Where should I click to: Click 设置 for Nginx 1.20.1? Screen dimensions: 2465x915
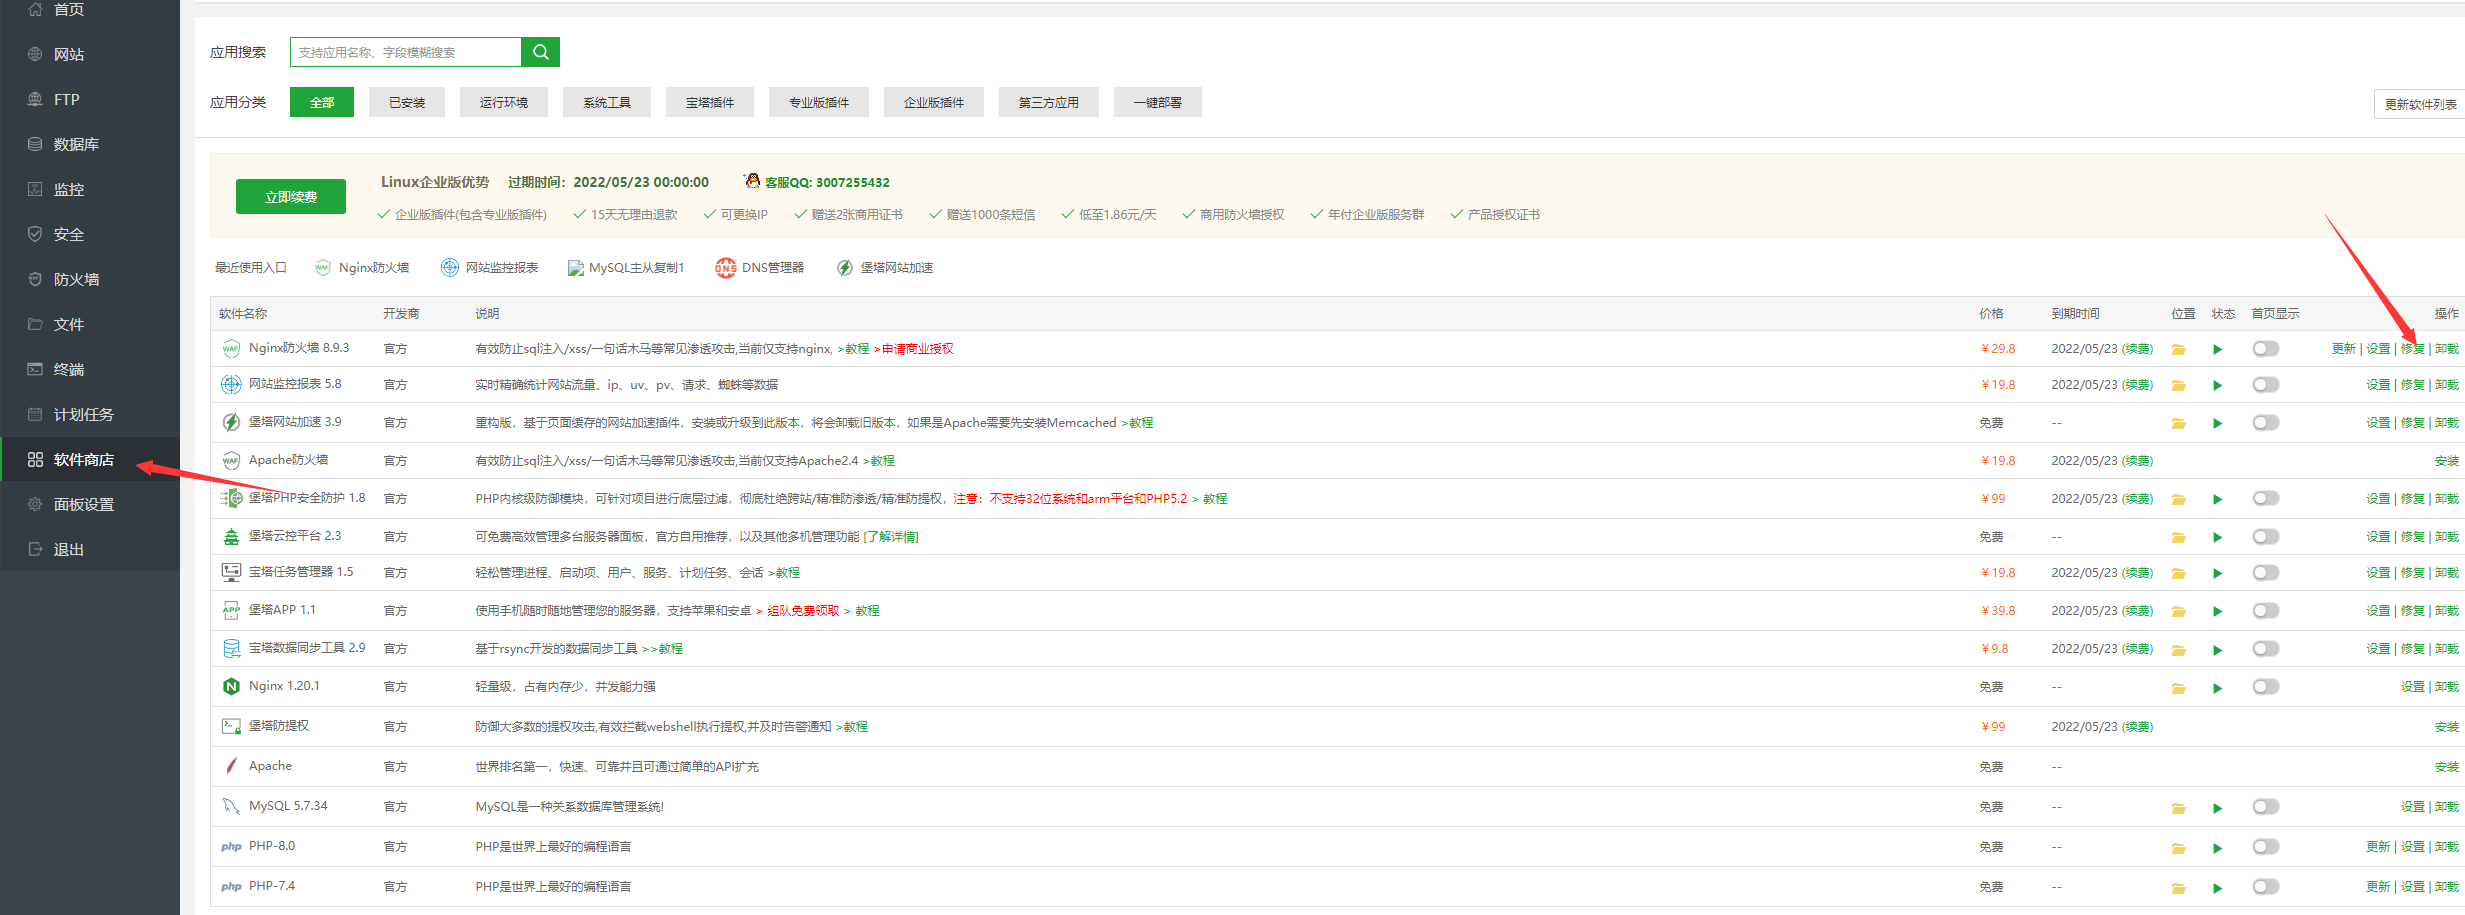pos(2412,687)
